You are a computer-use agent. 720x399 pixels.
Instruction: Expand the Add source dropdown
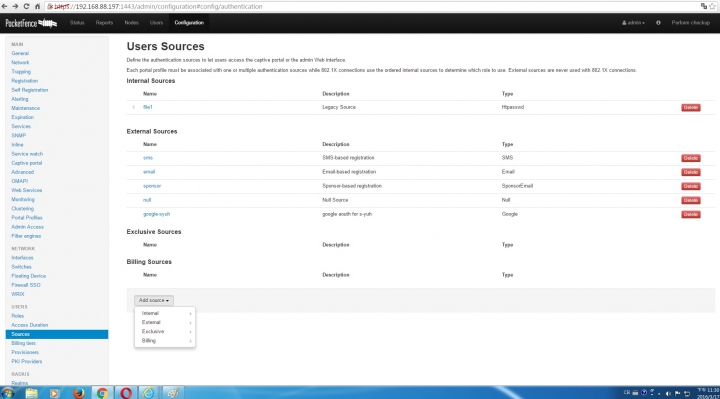coord(154,300)
